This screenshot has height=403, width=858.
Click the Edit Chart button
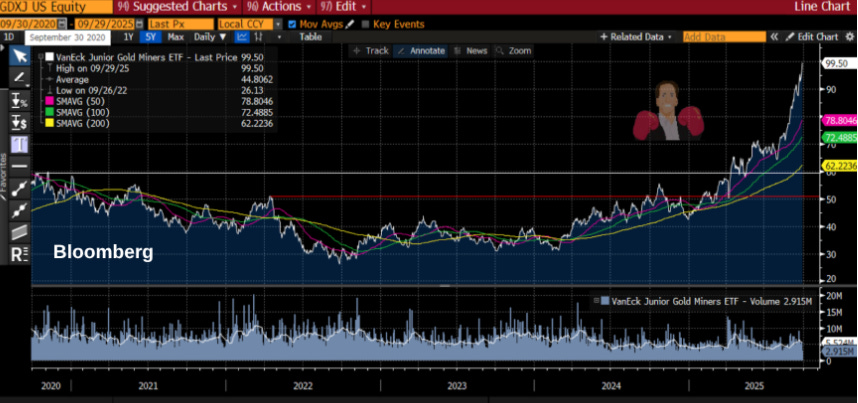[x=812, y=37]
